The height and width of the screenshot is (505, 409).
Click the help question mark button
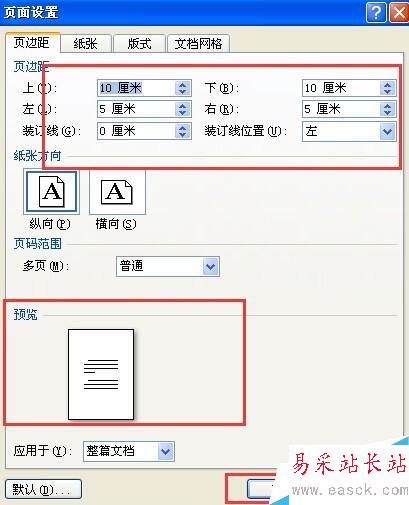point(376,13)
